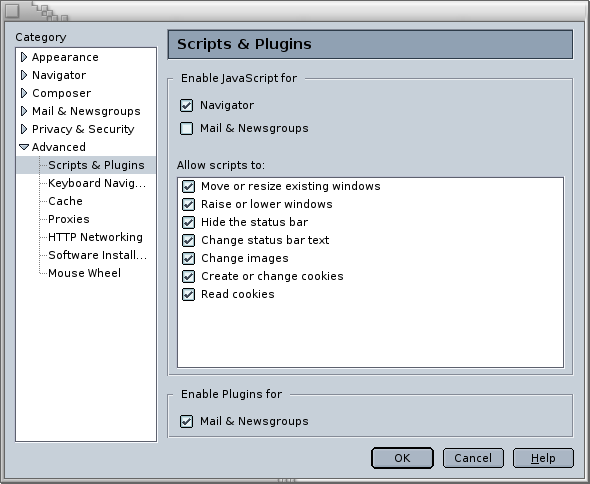The width and height of the screenshot is (590, 484).
Task: Open Mouse Wheel preferences
Action: (85, 273)
